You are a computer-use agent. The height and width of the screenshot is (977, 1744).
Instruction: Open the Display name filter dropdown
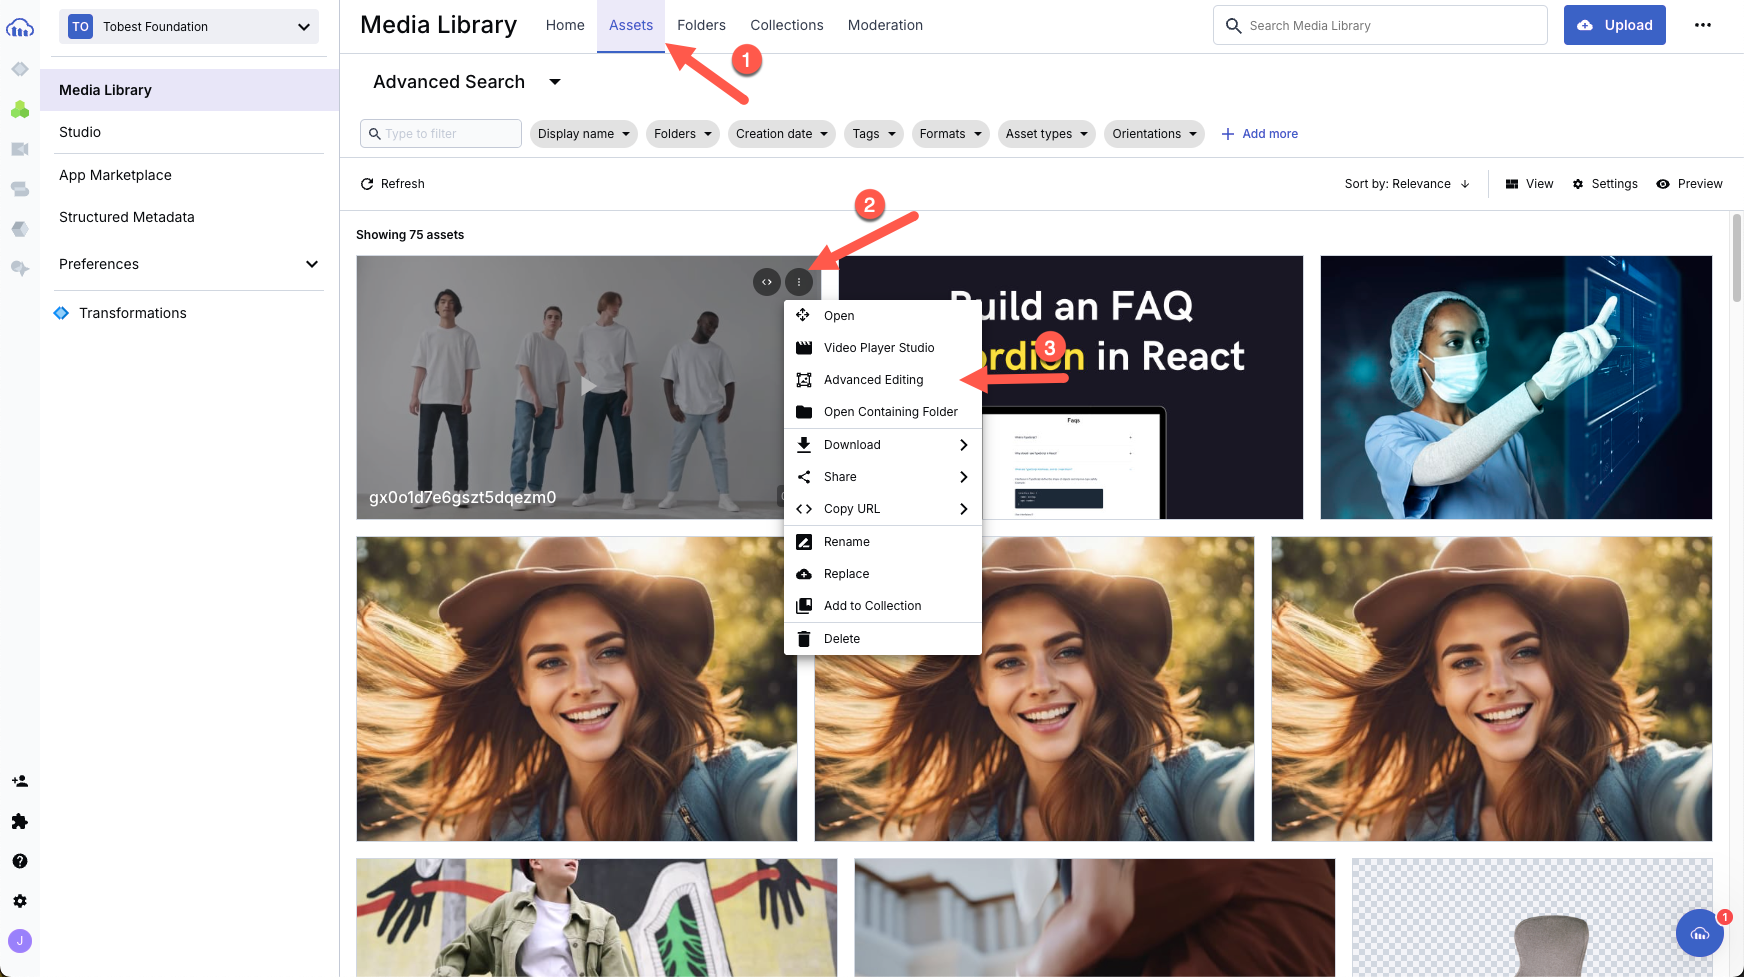[x=584, y=134]
